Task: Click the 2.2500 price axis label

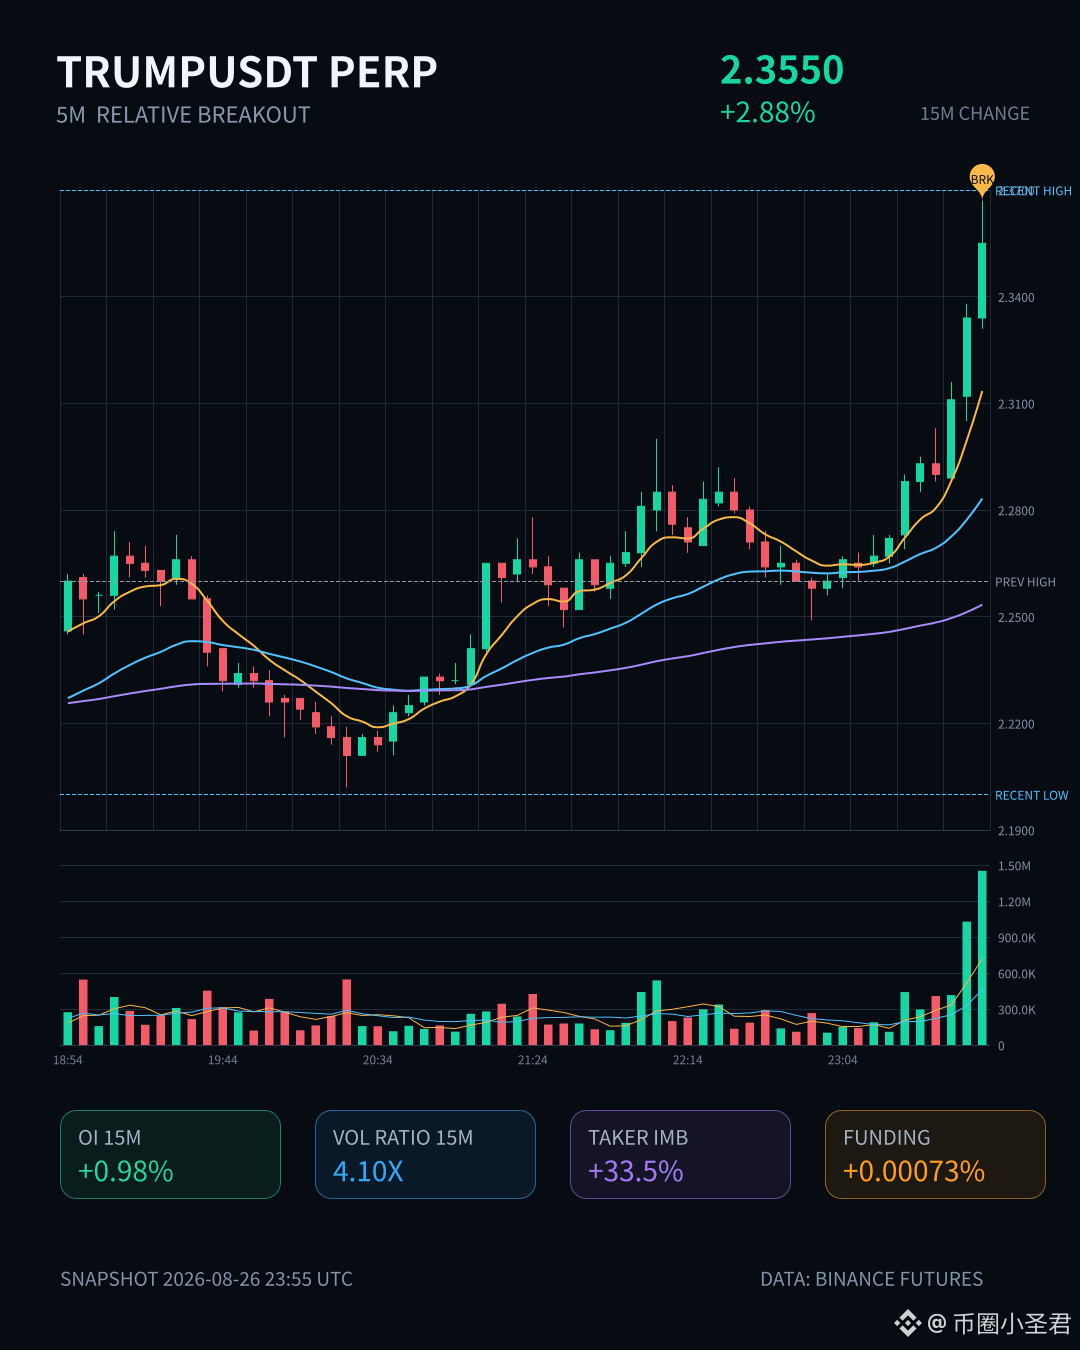Action: (x=1016, y=618)
